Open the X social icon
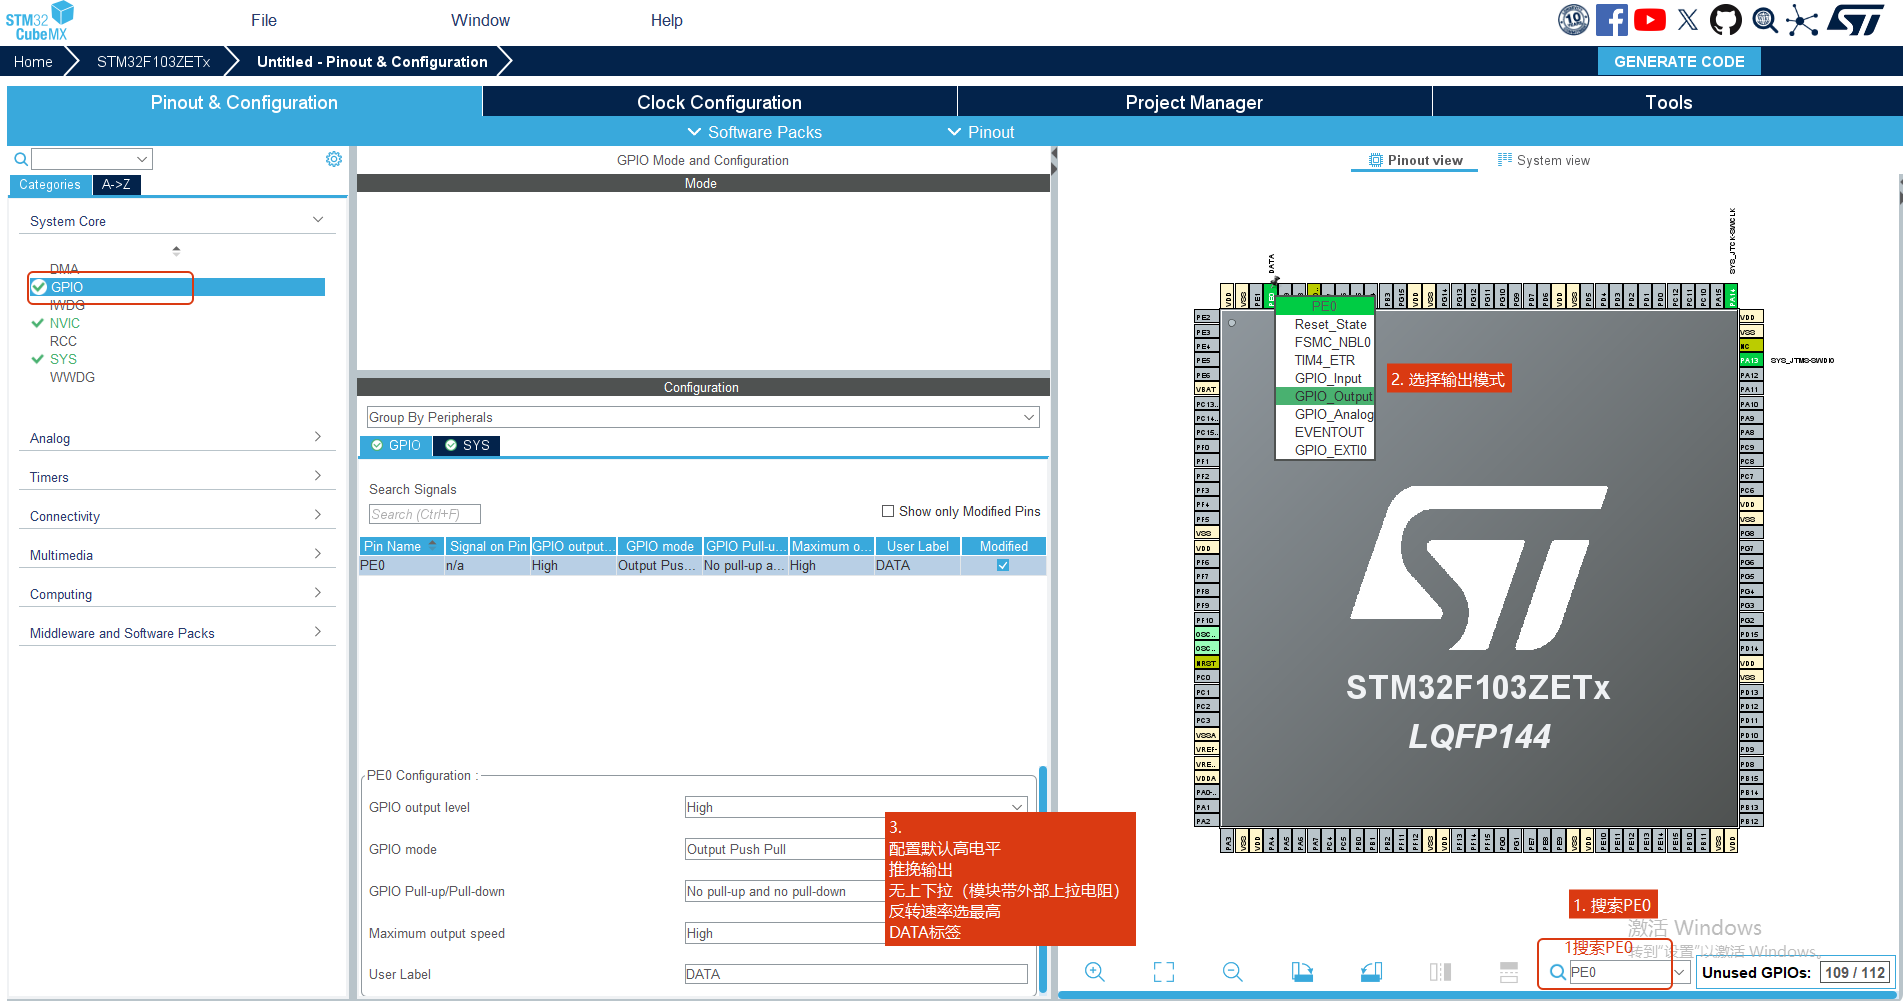1903x1004 pixels. [1688, 20]
